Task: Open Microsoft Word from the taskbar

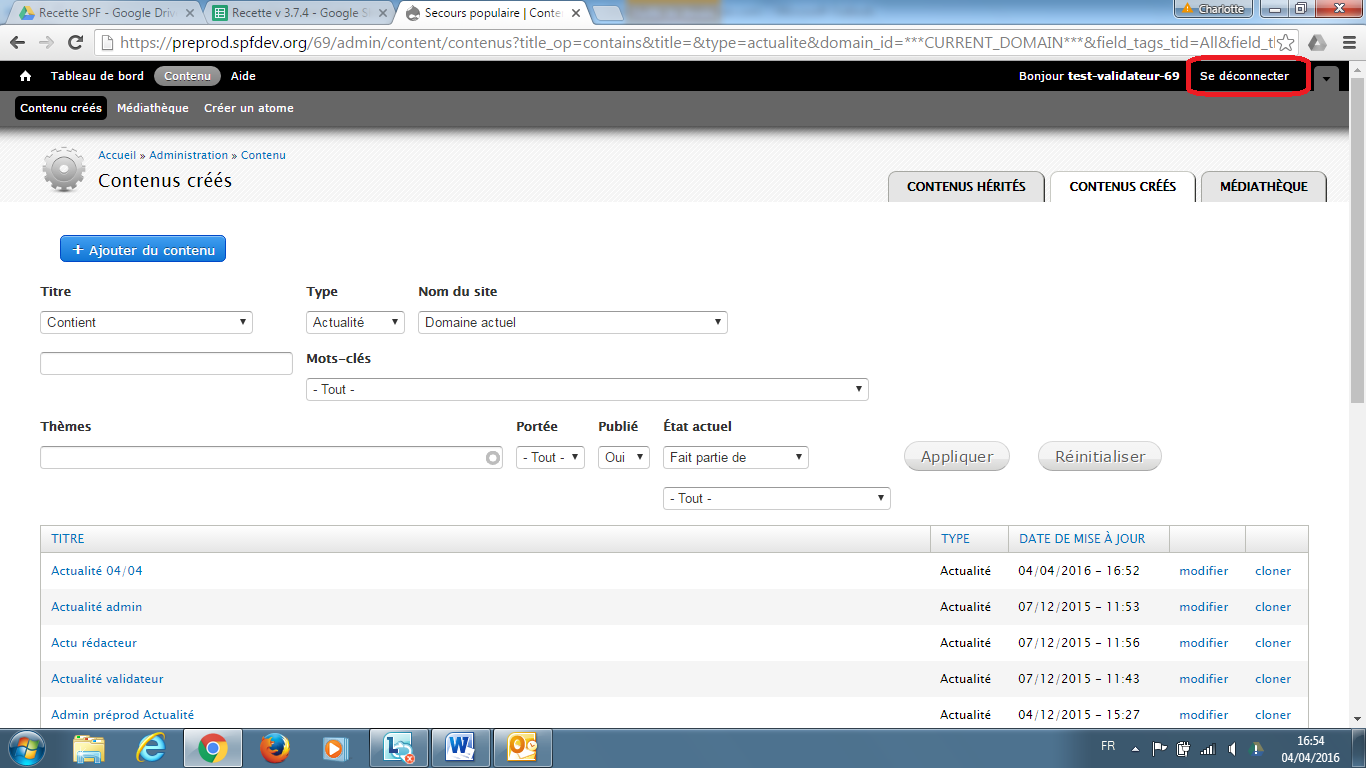Action: click(x=460, y=748)
